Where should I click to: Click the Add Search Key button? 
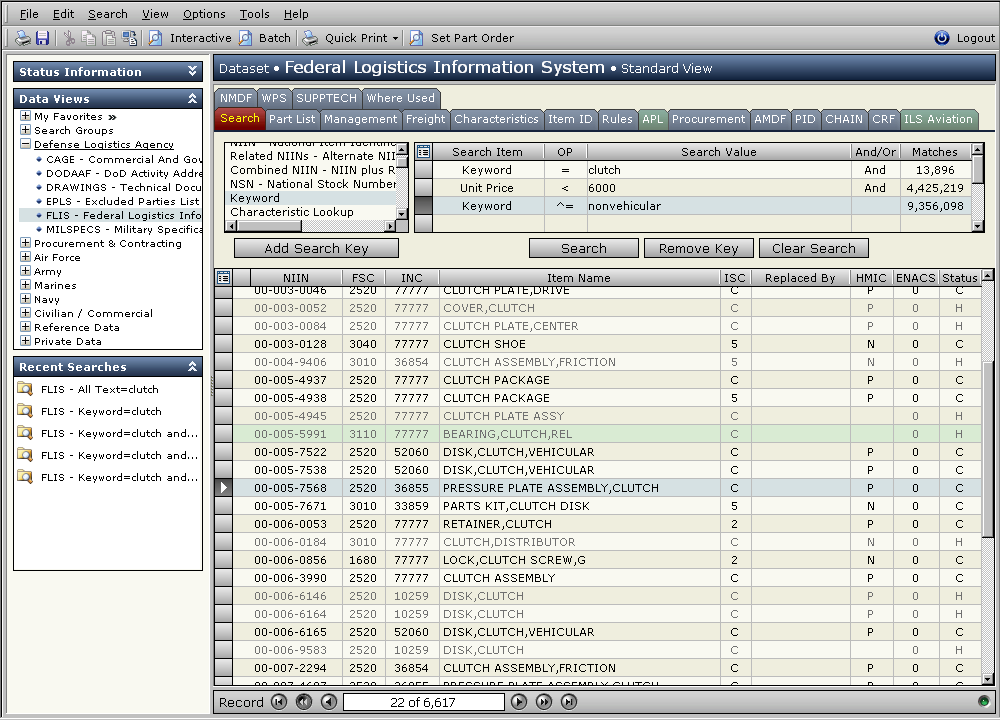[x=316, y=248]
